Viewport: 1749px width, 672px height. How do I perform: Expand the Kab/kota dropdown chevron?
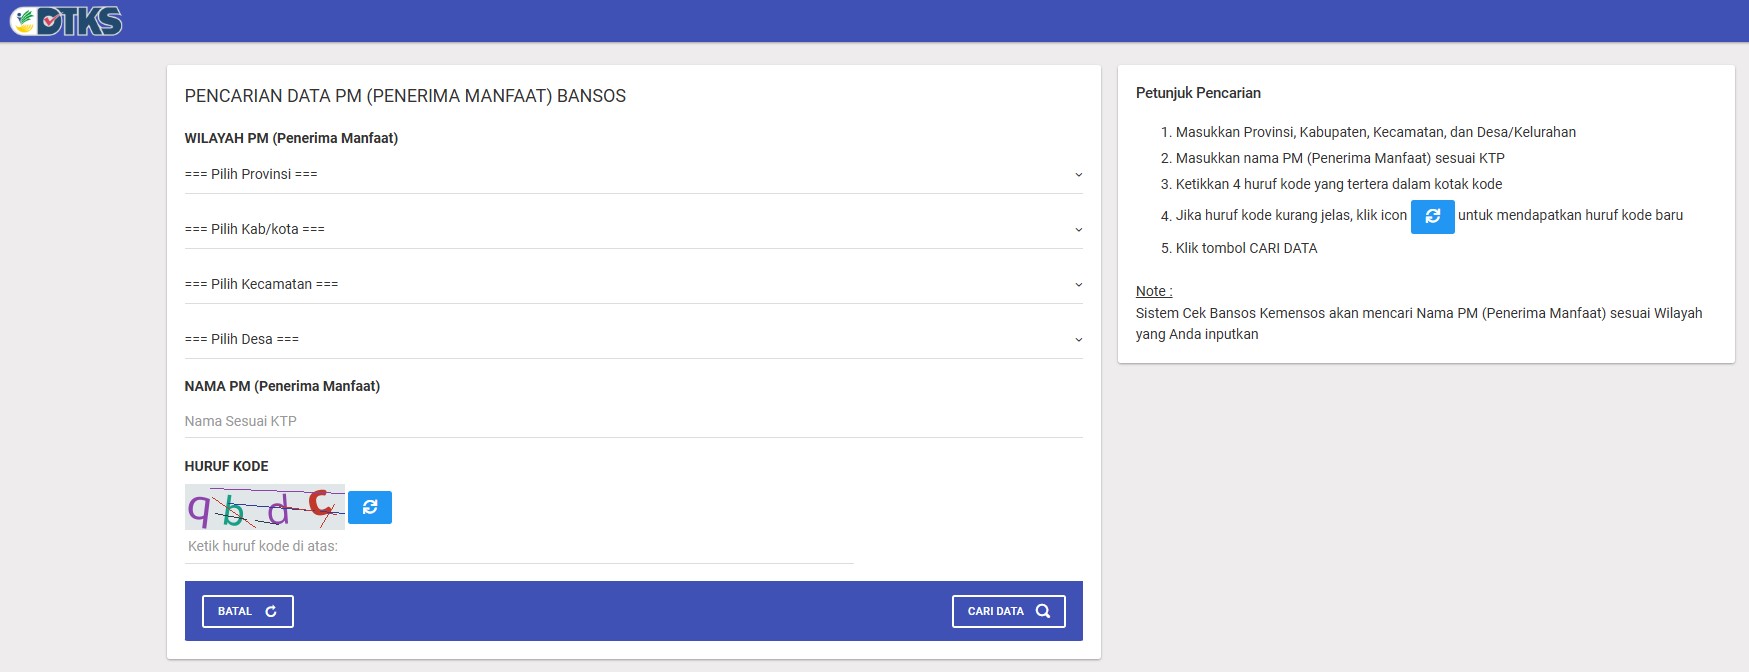1078,230
